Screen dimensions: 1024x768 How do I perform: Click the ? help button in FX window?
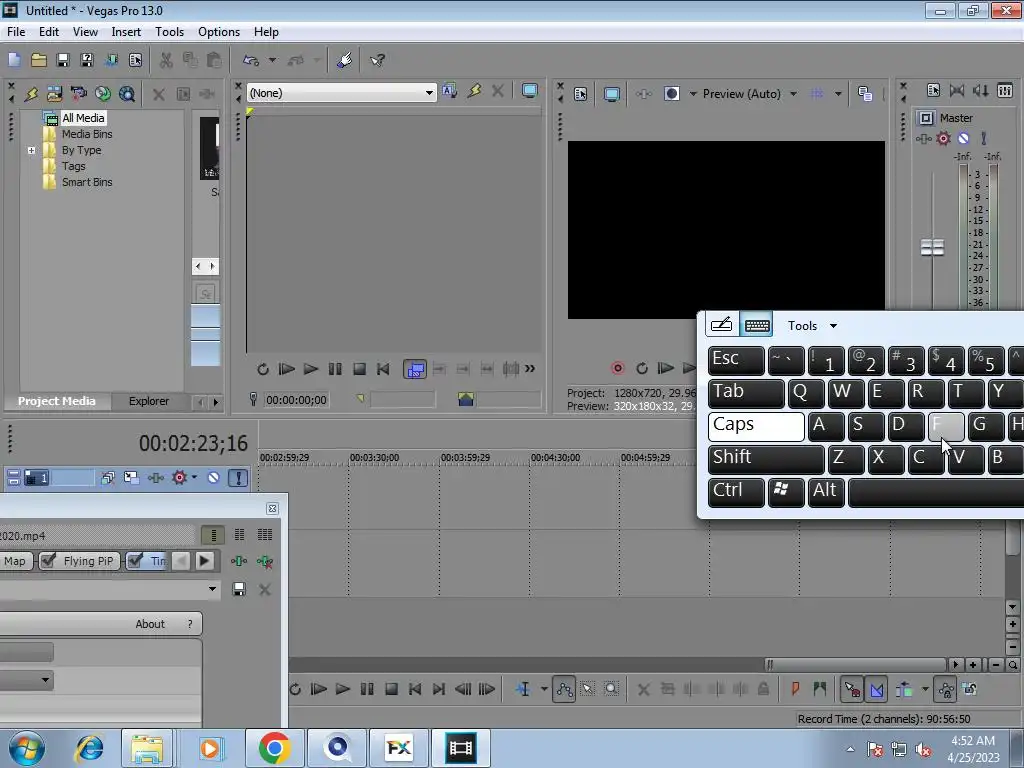[x=190, y=624]
